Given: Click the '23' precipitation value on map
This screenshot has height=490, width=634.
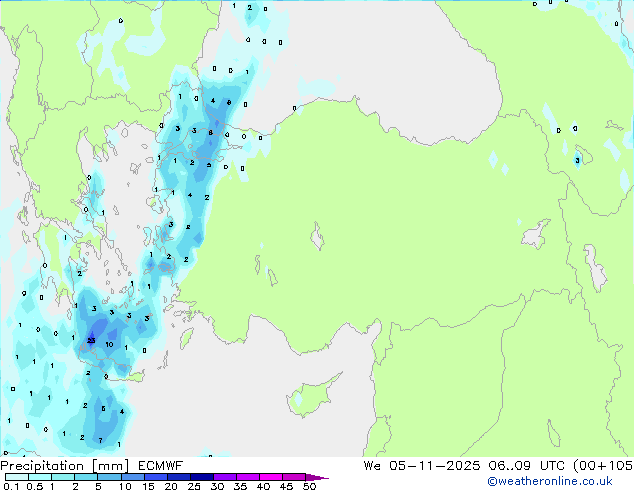Looking at the screenshot, I should [91, 340].
